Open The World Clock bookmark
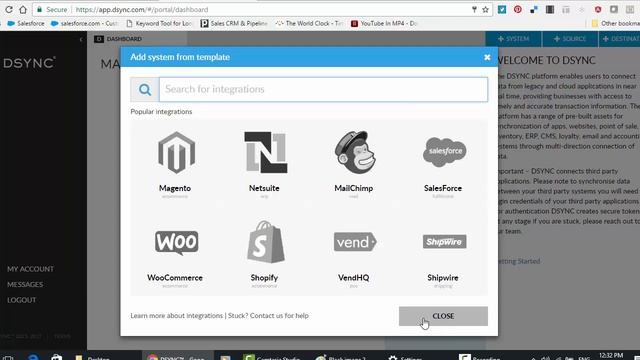 point(309,24)
